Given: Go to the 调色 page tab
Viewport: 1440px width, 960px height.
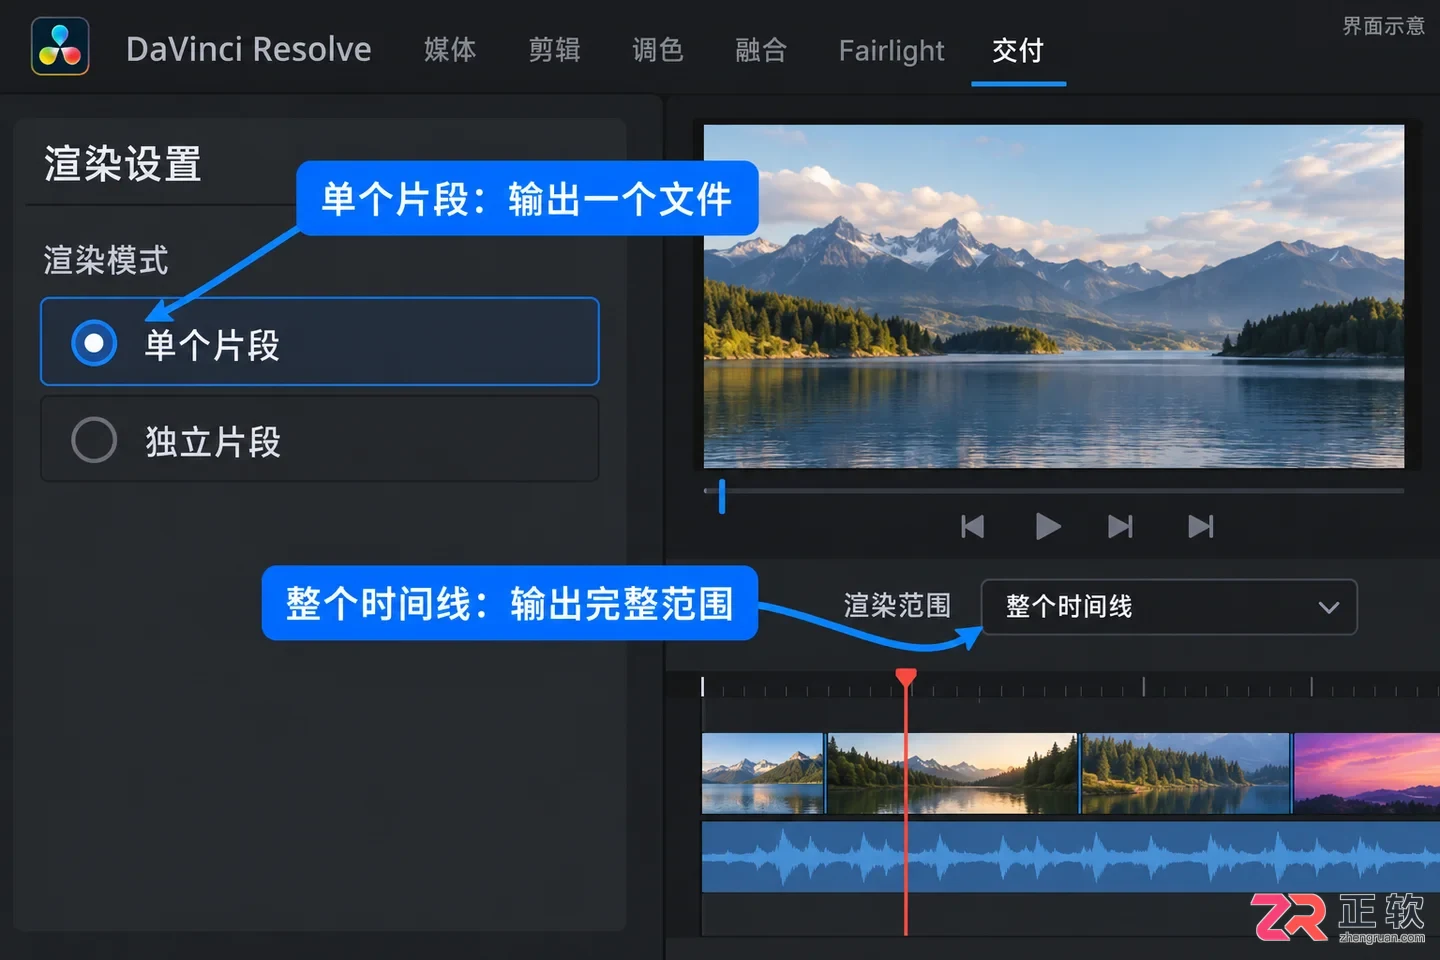Looking at the screenshot, I should [658, 50].
